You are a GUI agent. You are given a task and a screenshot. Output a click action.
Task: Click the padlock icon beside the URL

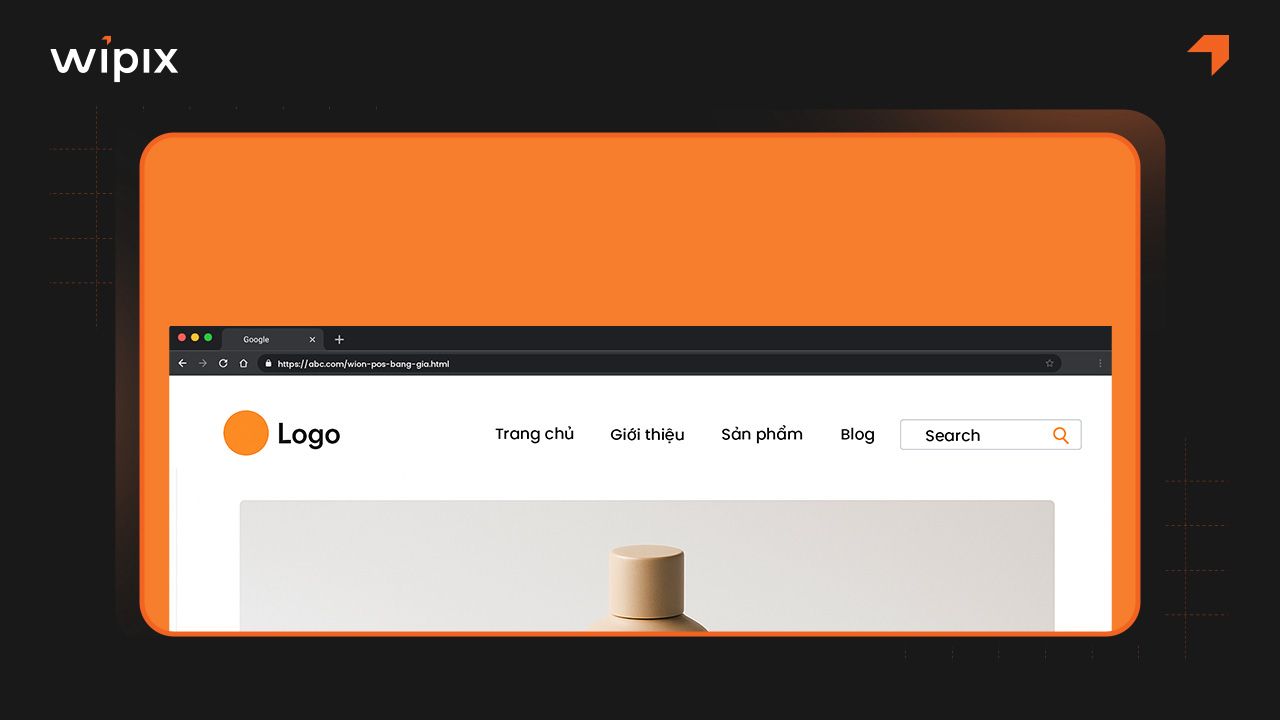268,363
